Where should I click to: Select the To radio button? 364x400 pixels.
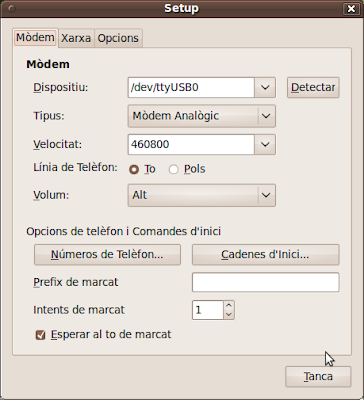(134, 170)
